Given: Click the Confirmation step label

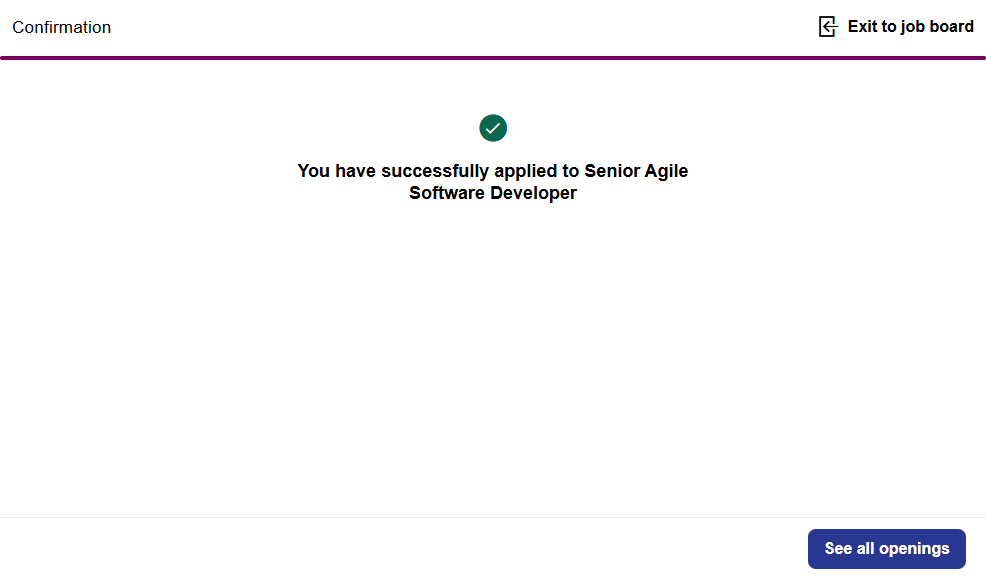Looking at the screenshot, I should pos(62,28).
